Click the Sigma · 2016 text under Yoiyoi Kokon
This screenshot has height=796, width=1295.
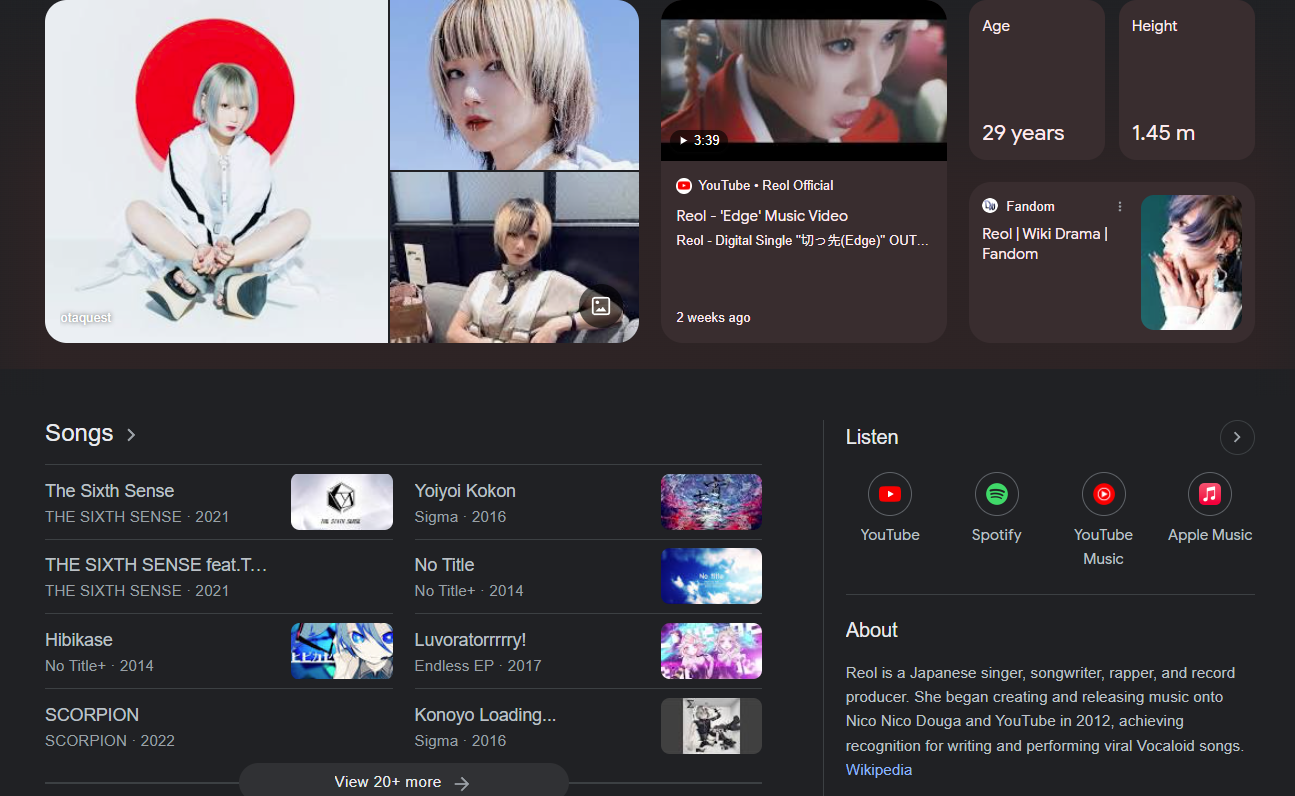[460, 517]
